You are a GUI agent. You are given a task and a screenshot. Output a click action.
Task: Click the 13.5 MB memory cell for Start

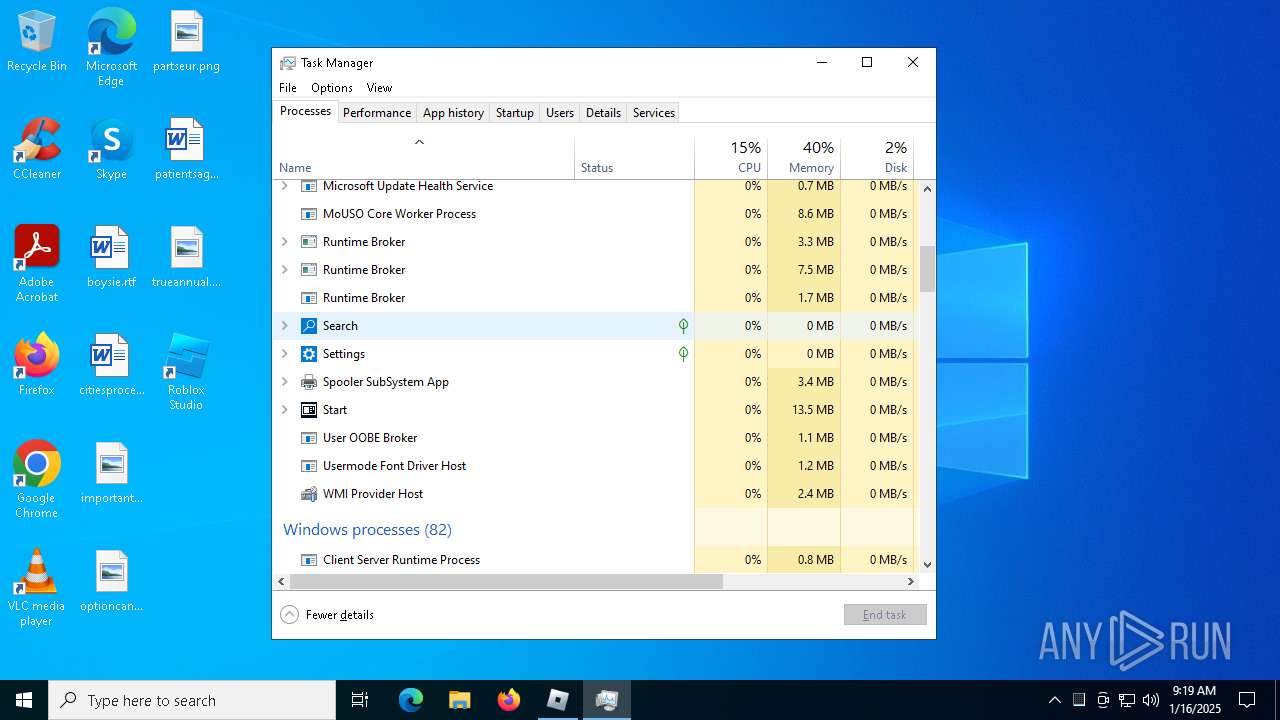point(804,410)
